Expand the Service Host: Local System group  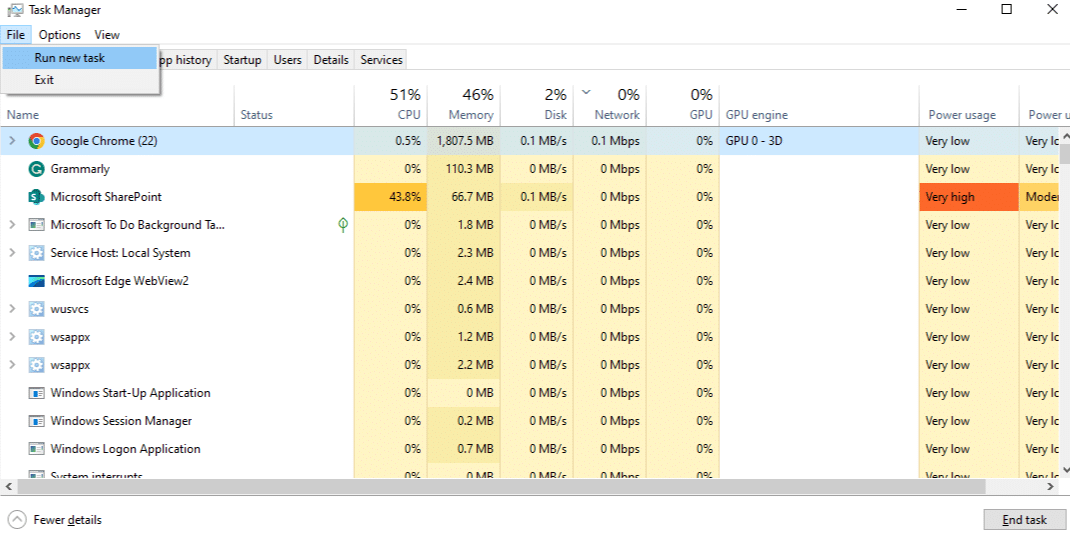[x=12, y=252]
